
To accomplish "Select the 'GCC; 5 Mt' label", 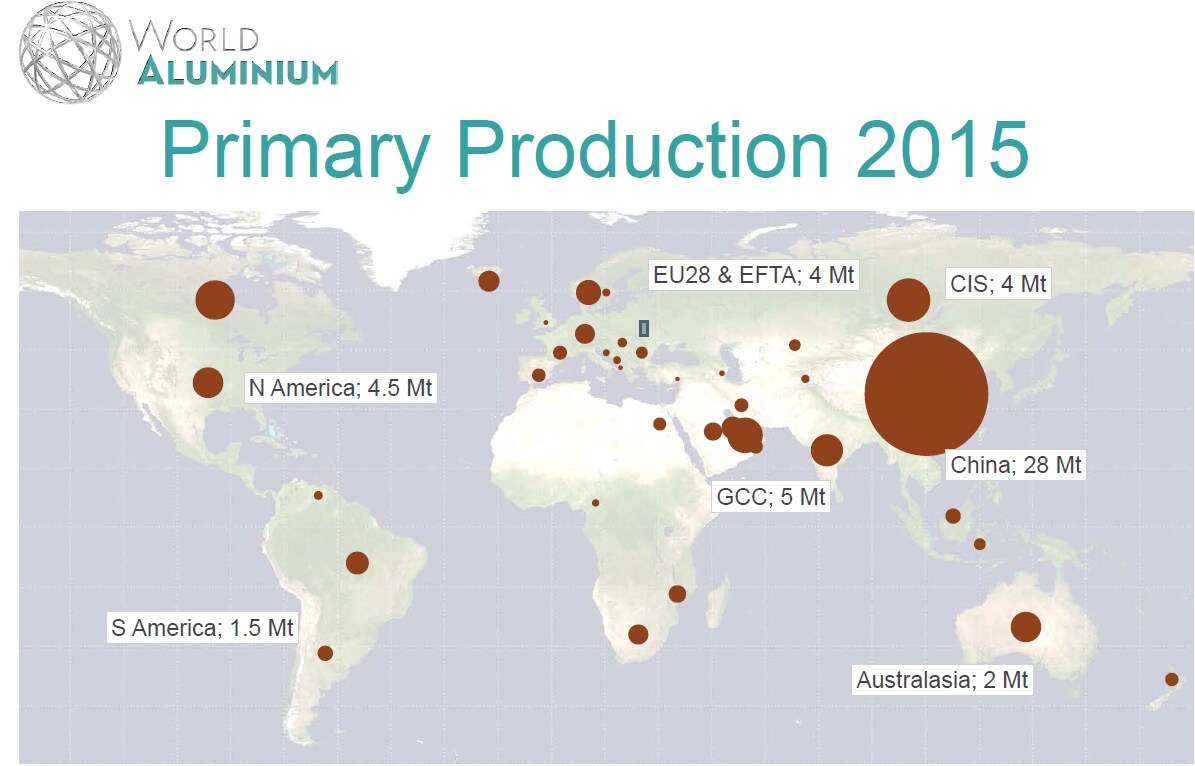I will tap(772, 496).
